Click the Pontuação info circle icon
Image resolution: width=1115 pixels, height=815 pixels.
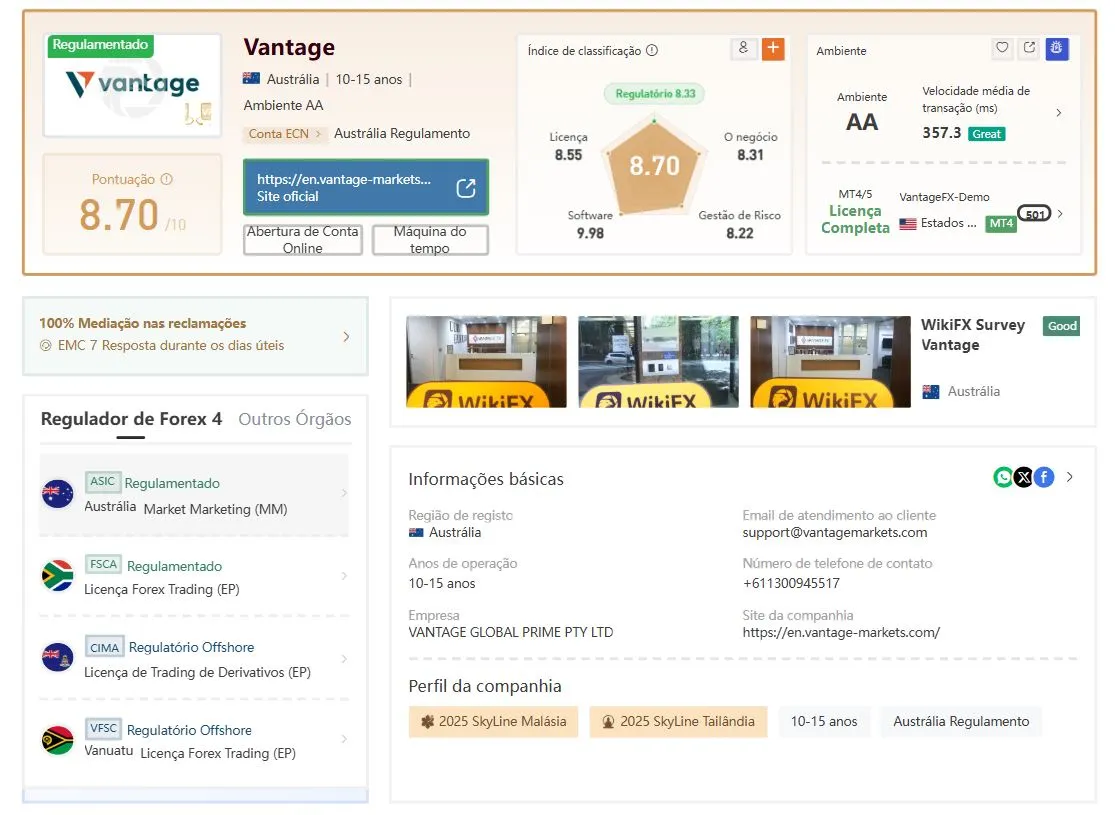(x=166, y=179)
